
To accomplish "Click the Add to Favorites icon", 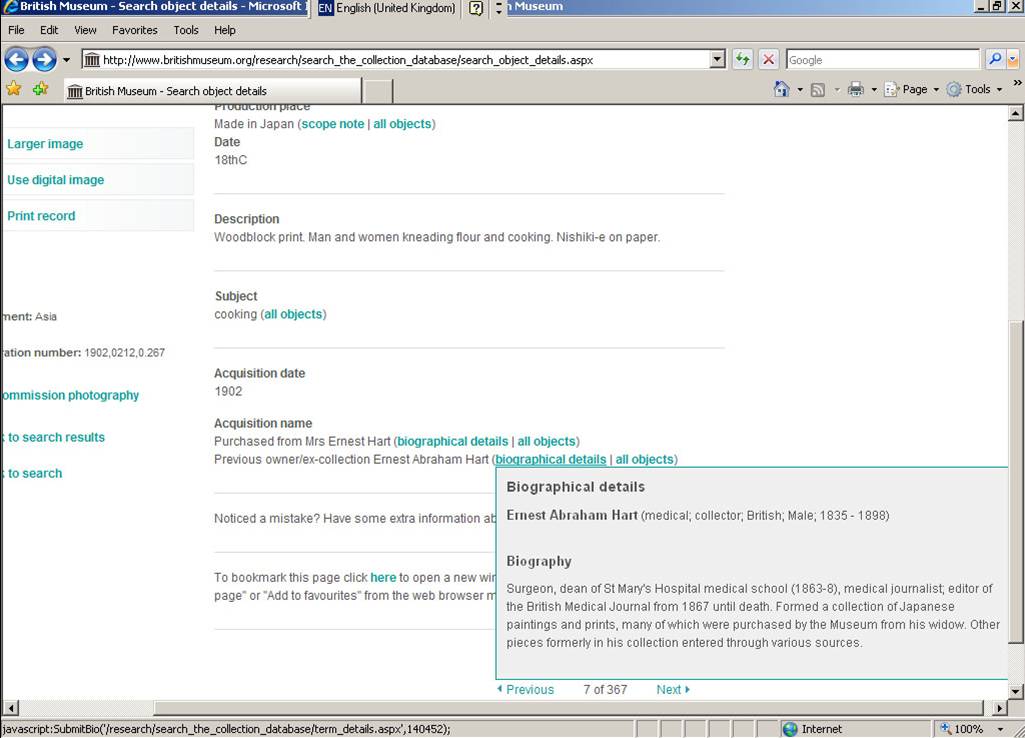I will tap(40, 90).
